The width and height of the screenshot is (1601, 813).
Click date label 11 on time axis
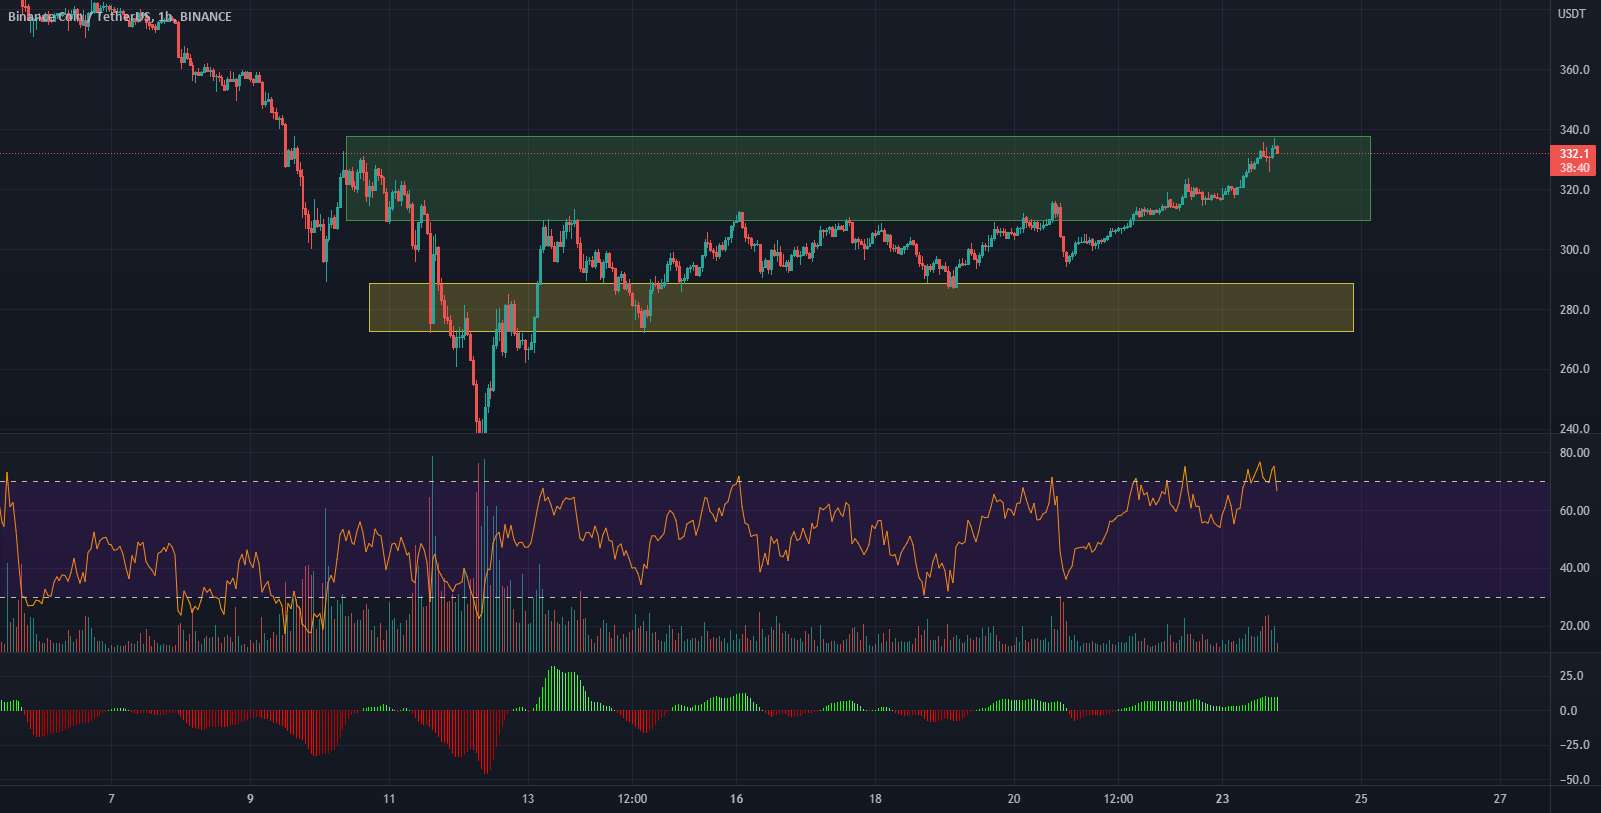point(389,799)
